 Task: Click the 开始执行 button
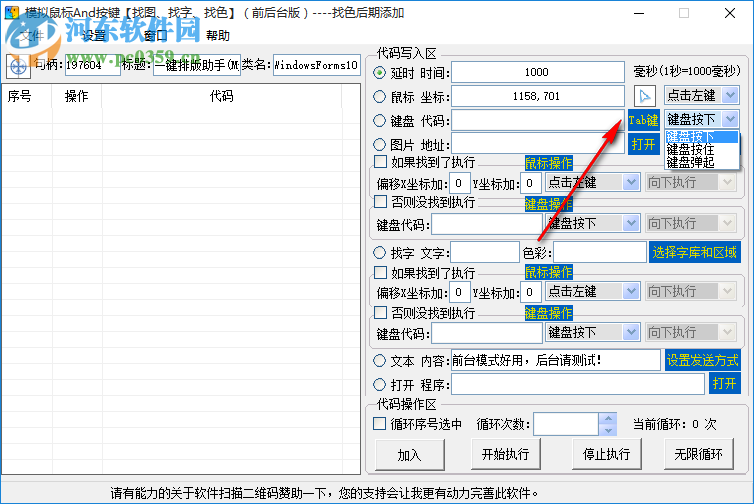506,454
